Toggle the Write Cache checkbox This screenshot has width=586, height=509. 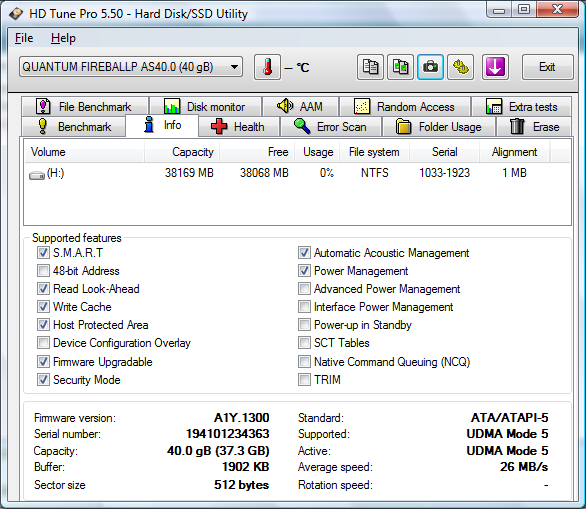[43, 306]
